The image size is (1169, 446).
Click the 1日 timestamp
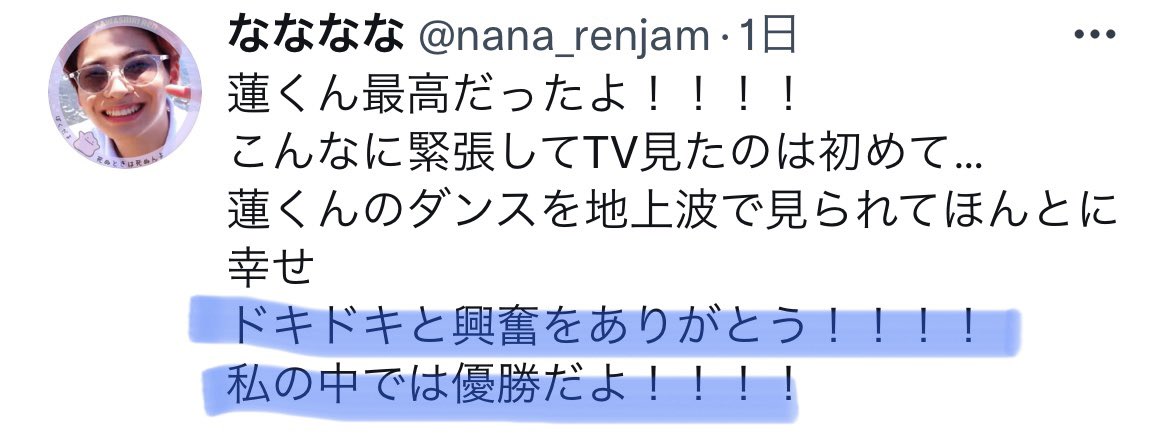pyautogui.click(x=768, y=35)
